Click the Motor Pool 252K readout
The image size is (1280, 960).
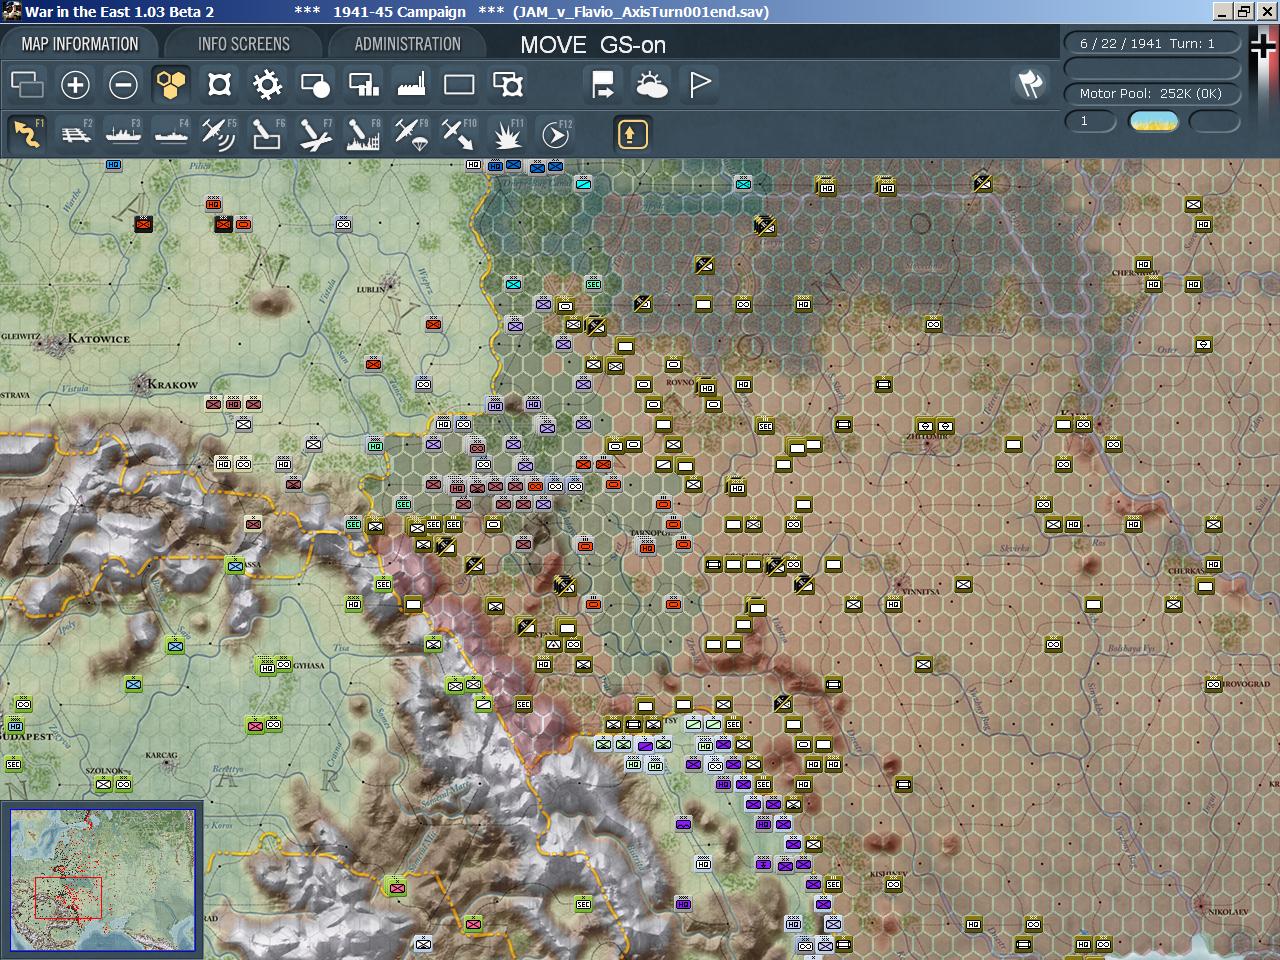[1152, 93]
